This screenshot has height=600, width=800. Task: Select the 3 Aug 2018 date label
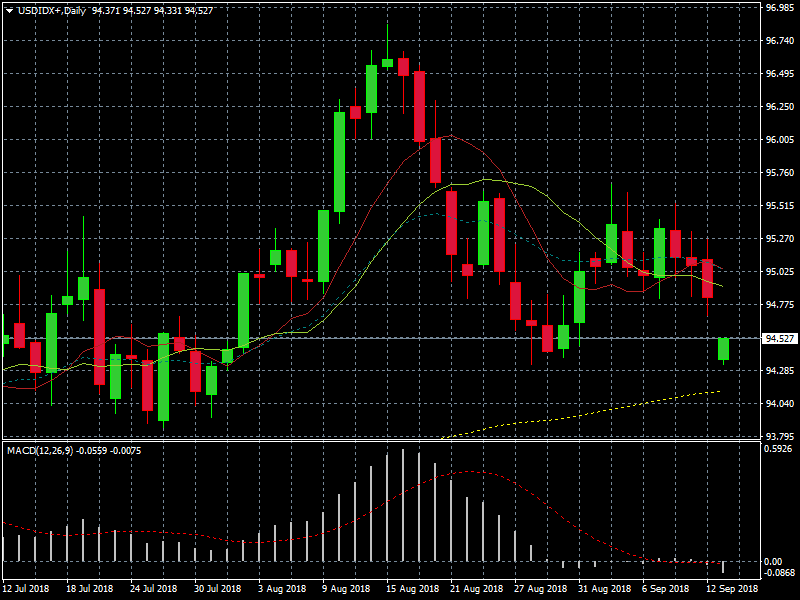coord(282,590)
